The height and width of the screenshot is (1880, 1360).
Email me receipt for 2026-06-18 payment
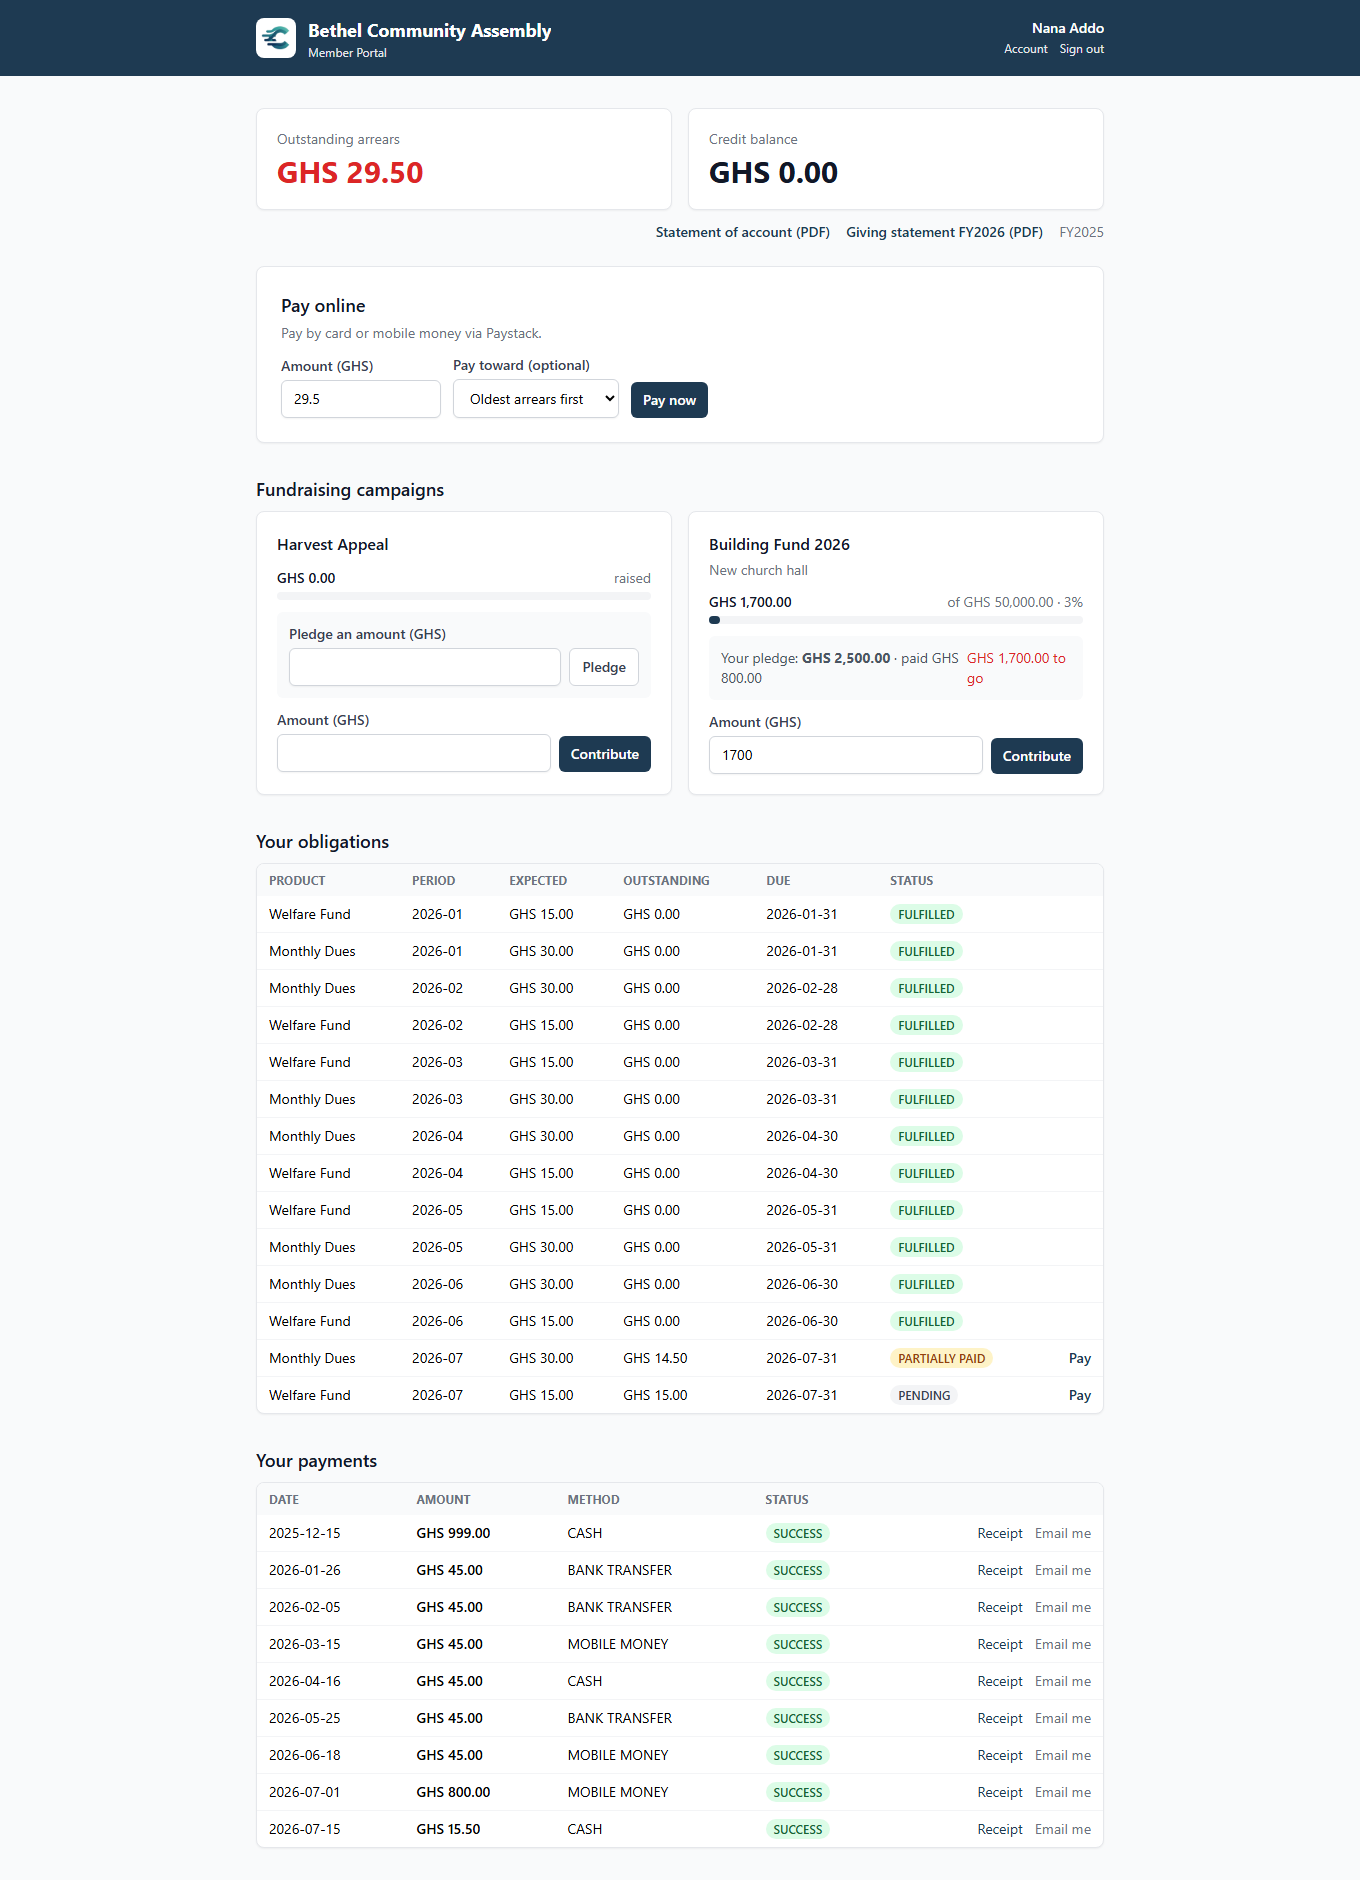pos(1063,1755)
